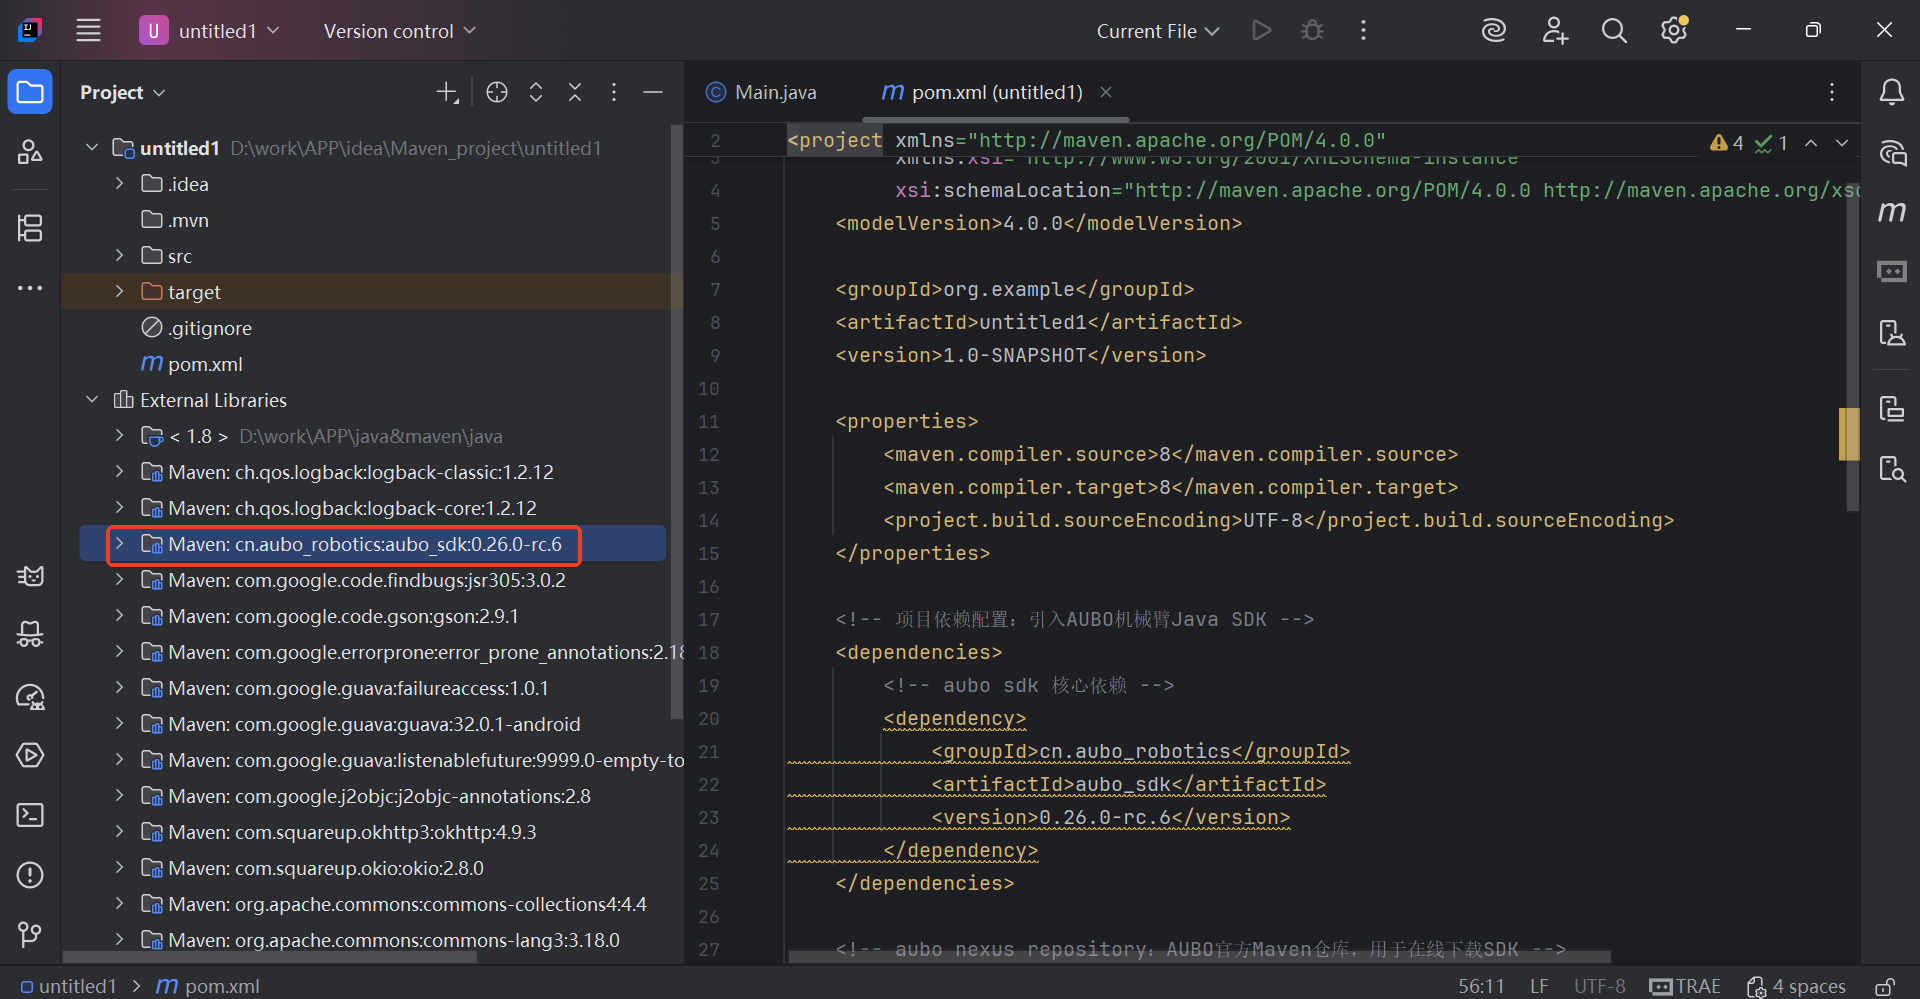Screen dimensions: 1920x999
Task: Close the pom.xml editor tab
Action: [1105, 91]
